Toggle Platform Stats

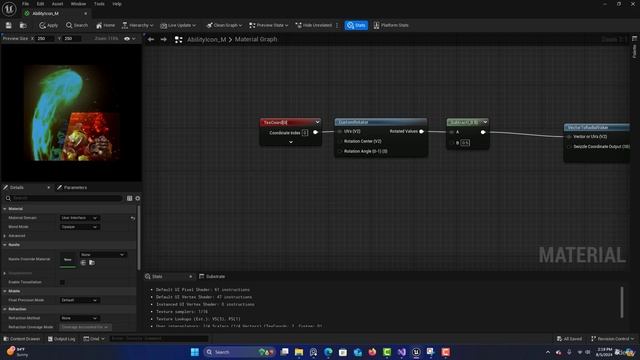[391, 25]
